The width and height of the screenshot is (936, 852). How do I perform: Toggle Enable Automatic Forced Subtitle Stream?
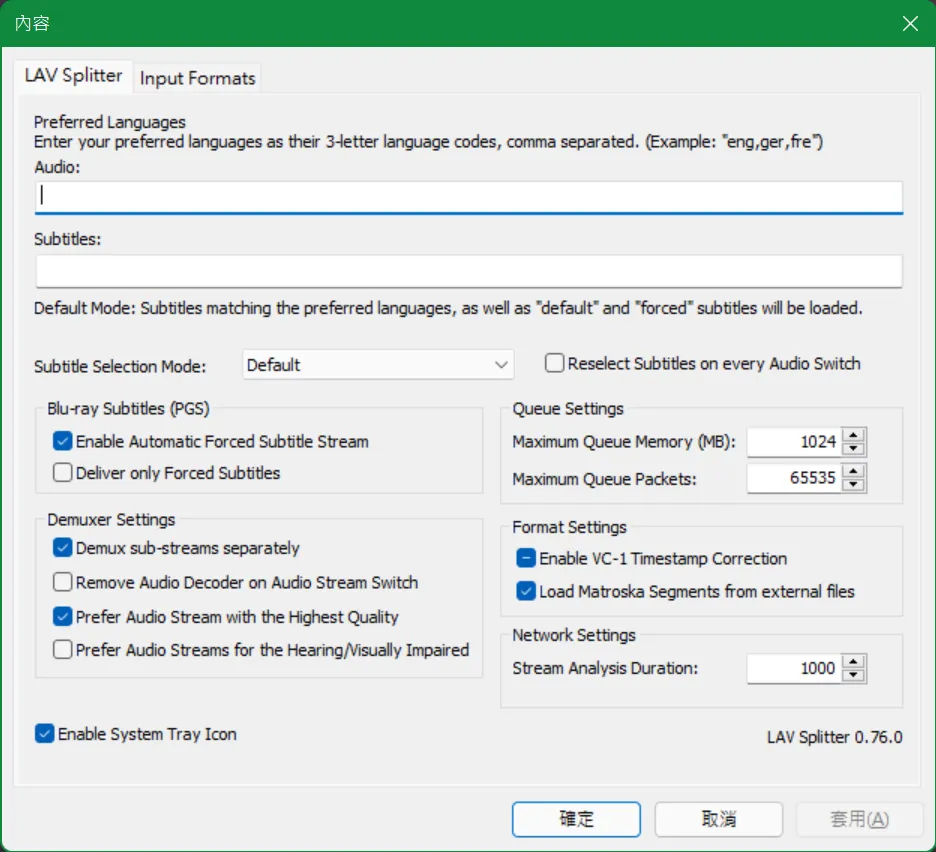pyautogui.click(x=63, y=441)
